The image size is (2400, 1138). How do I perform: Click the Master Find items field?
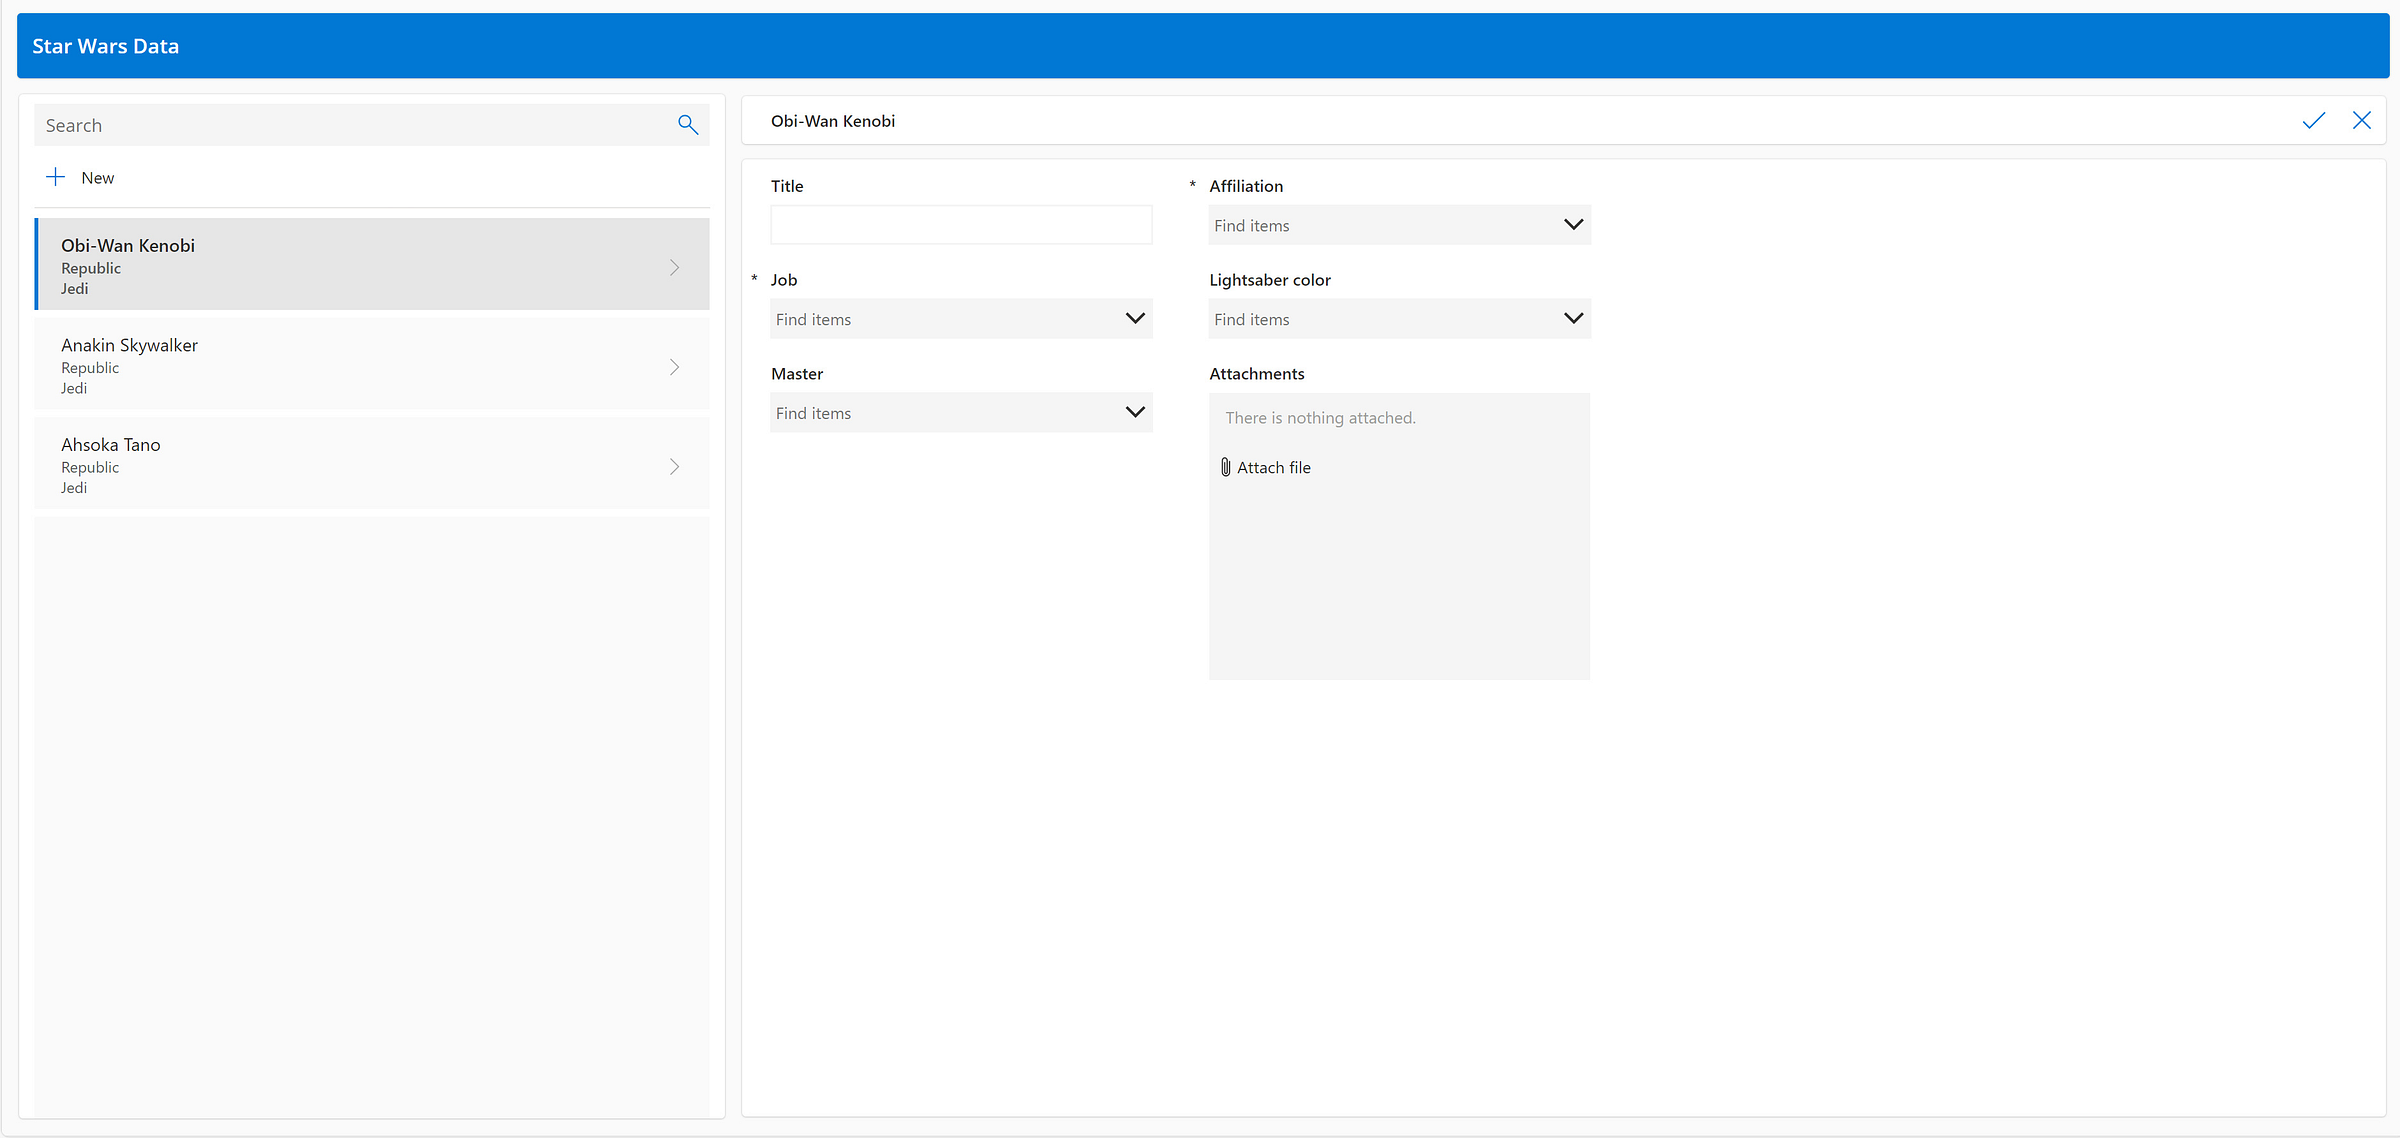pyautogui.click(x=961, y=413)
